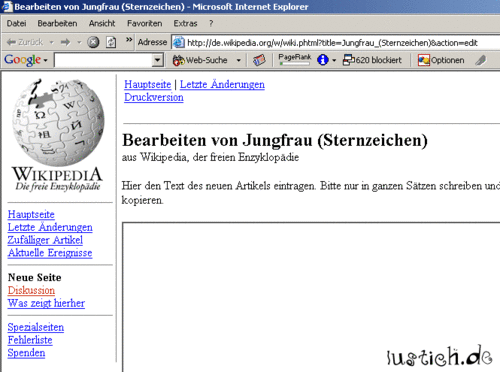
Task: Open Google toolbar Optionen
Action: click(x=441, y=60)
